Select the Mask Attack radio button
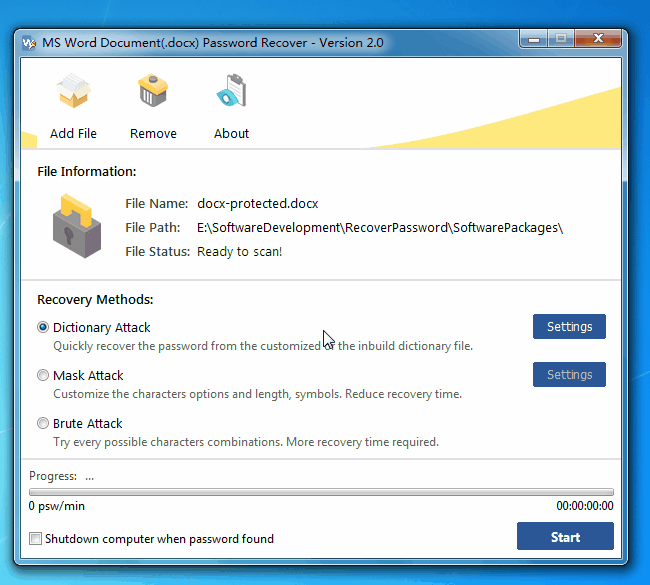The width and height of the screenshot is (650, 585). 43,375
